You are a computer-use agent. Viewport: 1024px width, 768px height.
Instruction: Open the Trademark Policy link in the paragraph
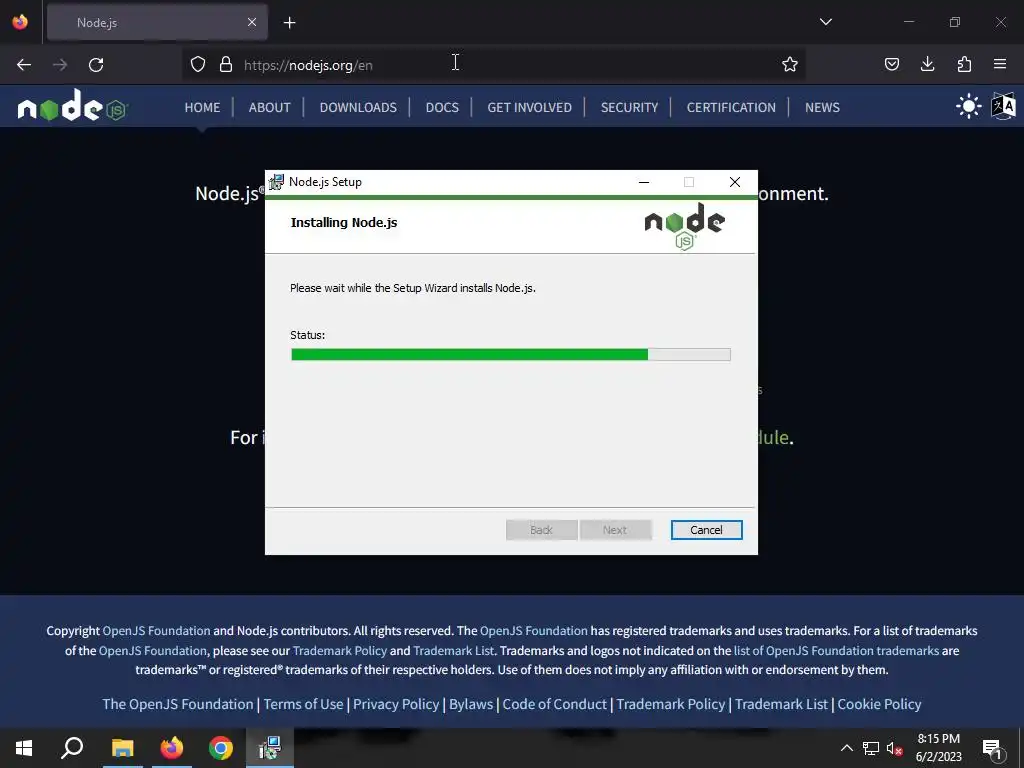[340, 650]
